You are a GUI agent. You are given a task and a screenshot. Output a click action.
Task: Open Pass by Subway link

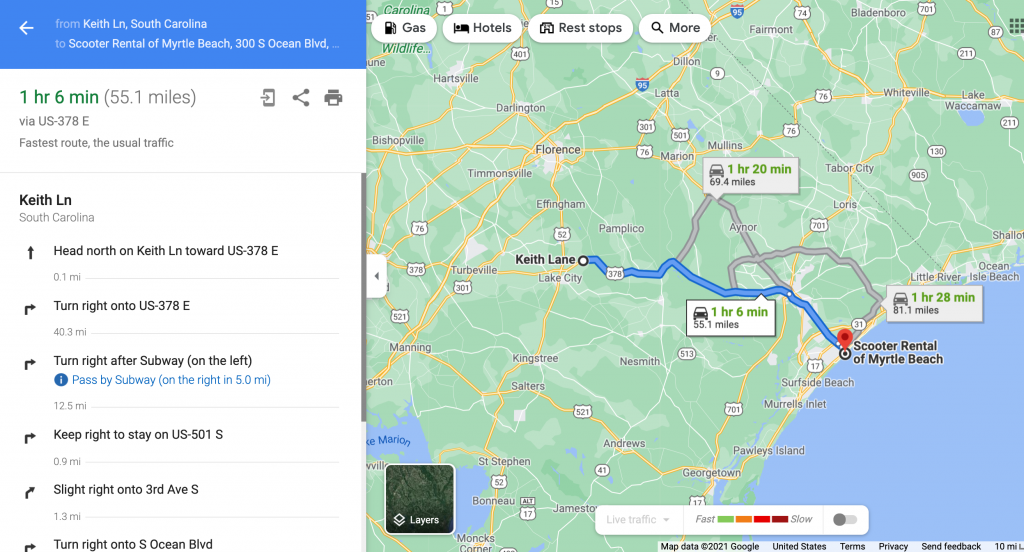click(171, 380)
